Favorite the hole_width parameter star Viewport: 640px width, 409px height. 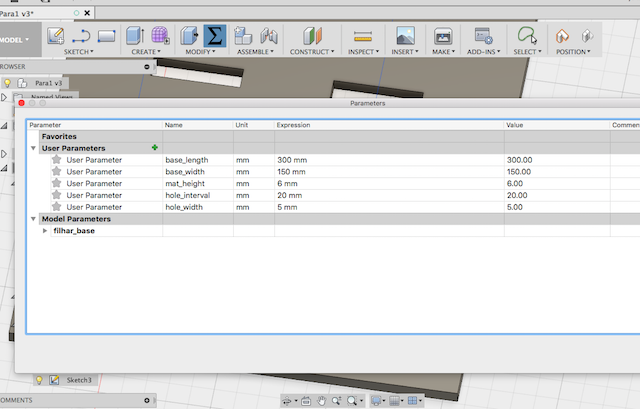pos(56,207)
